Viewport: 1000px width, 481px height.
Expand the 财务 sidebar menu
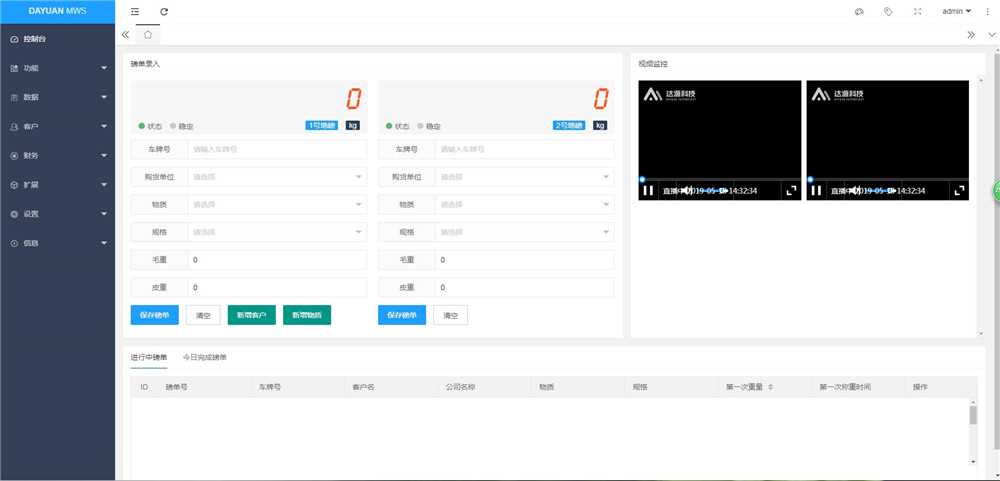57,156
